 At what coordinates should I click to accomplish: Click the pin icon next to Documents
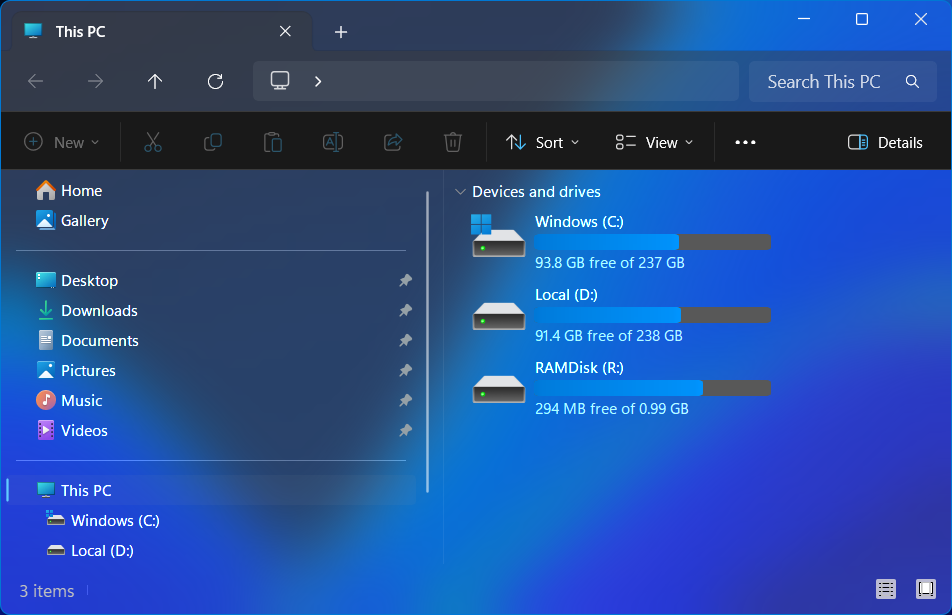click(406, 341)
